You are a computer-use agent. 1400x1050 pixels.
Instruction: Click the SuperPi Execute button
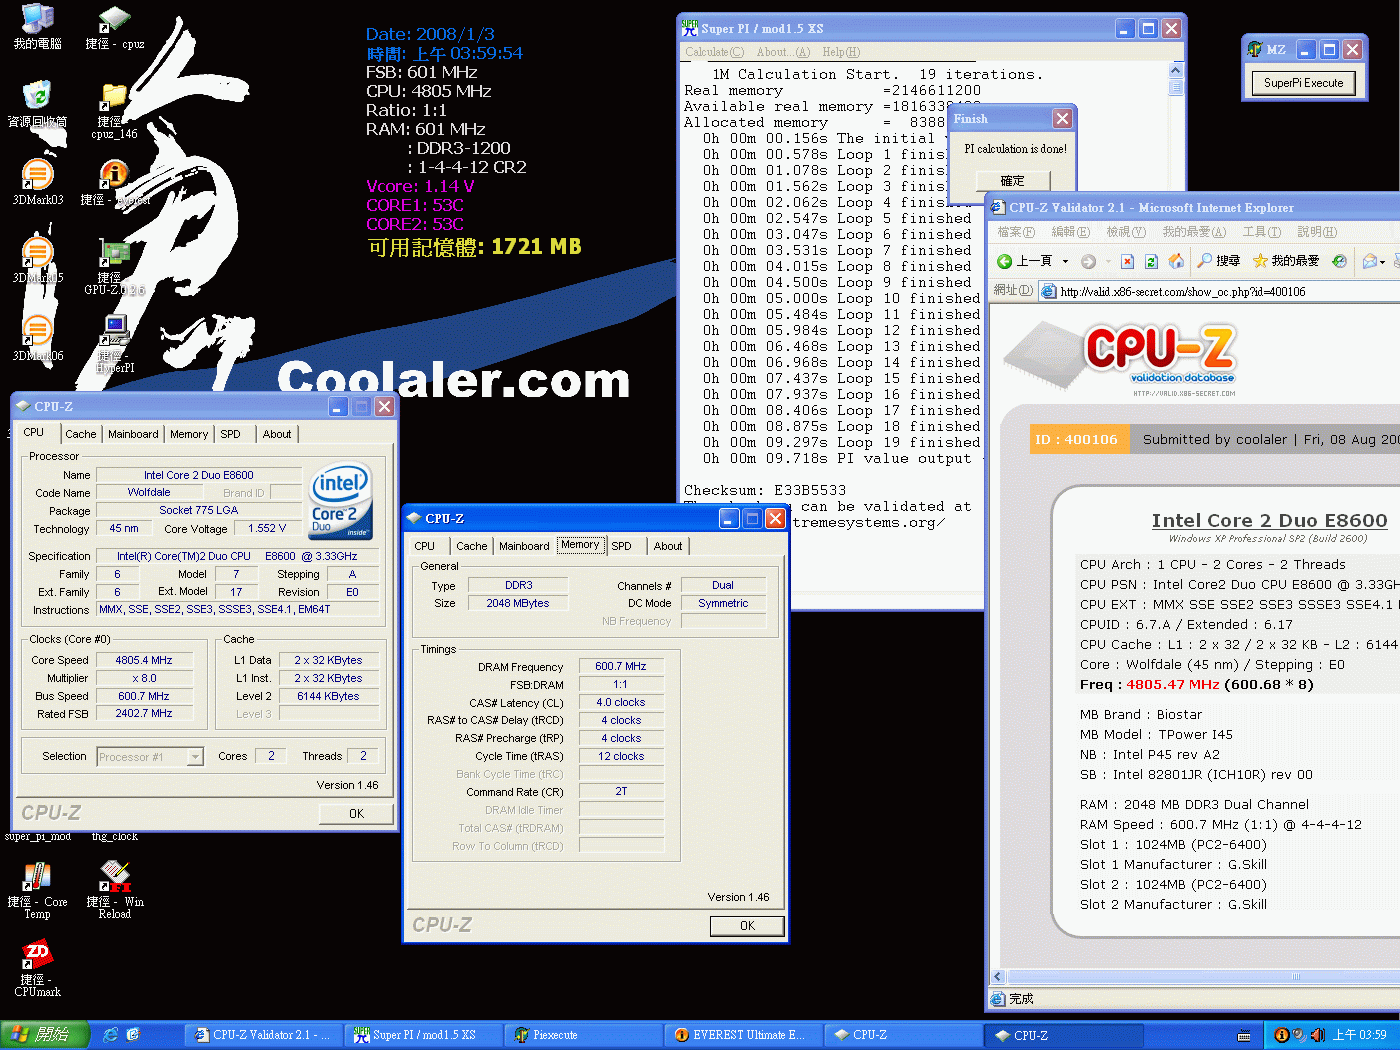1303,83
